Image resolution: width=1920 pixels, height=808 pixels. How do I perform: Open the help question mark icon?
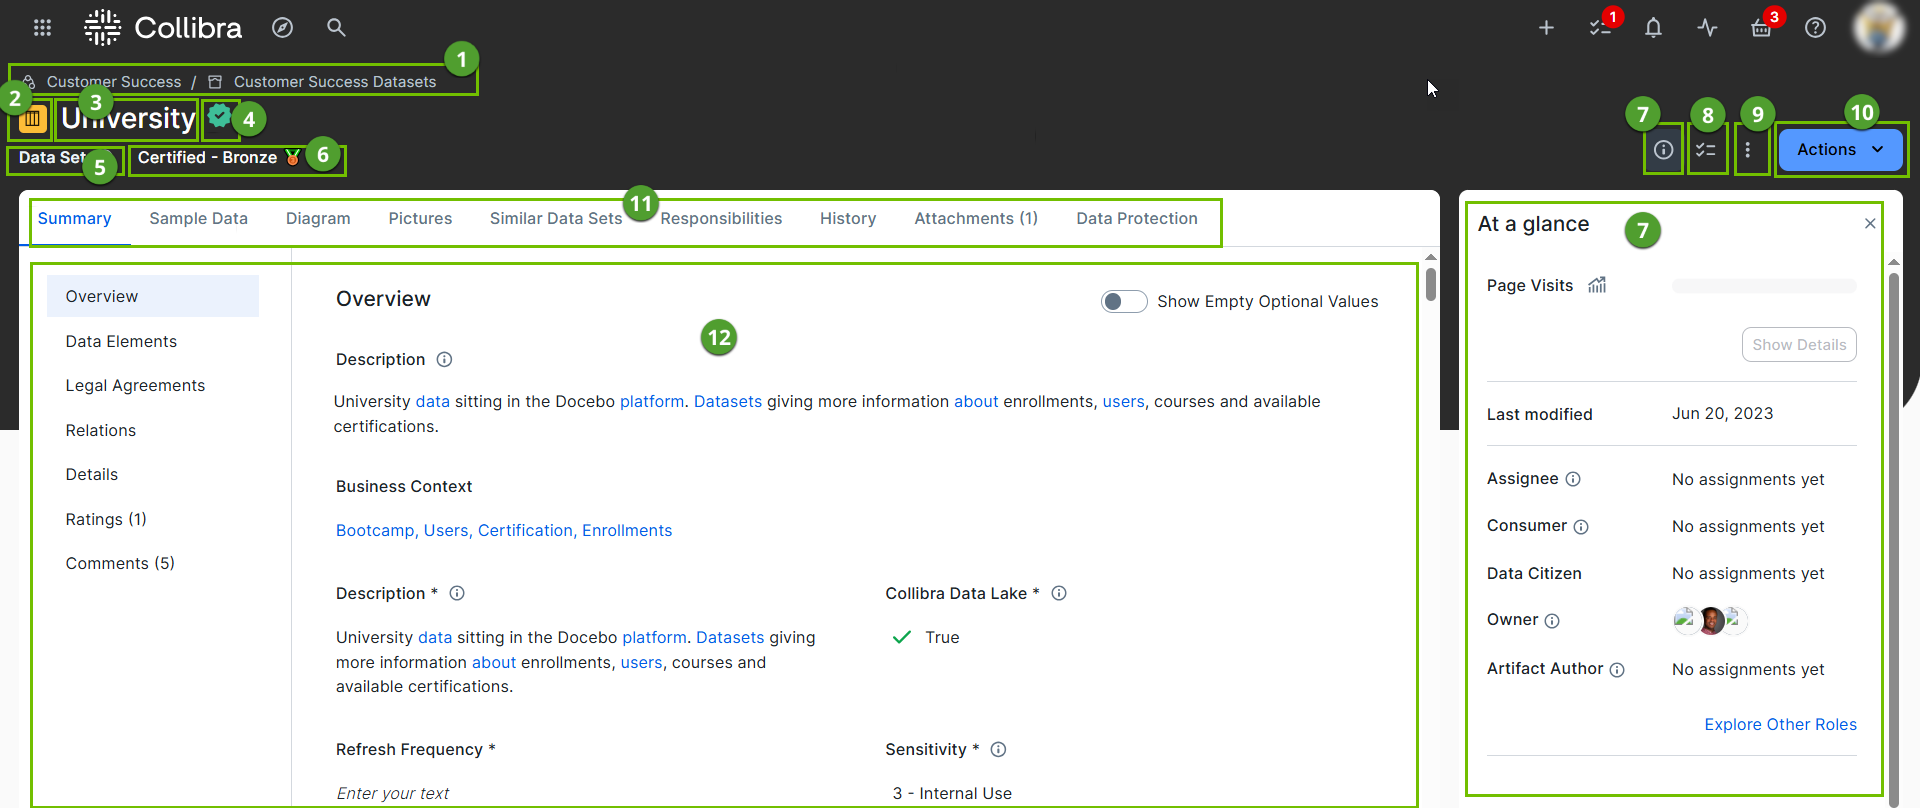[1815, 28]
